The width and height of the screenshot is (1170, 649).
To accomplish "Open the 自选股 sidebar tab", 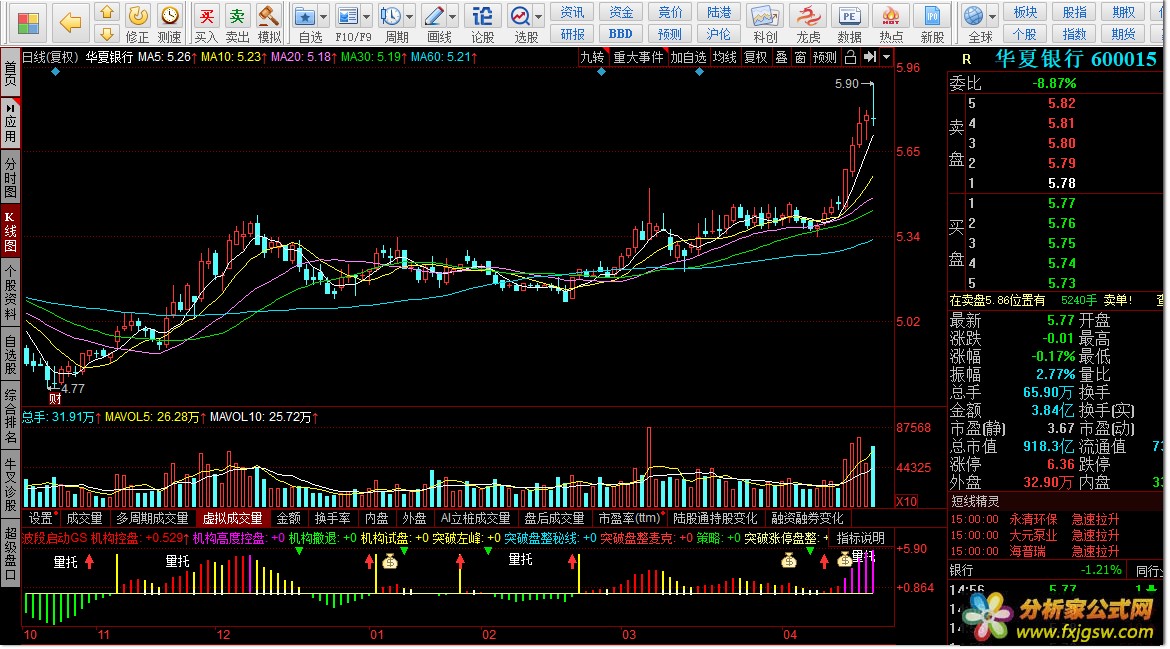I will [10, 354].
